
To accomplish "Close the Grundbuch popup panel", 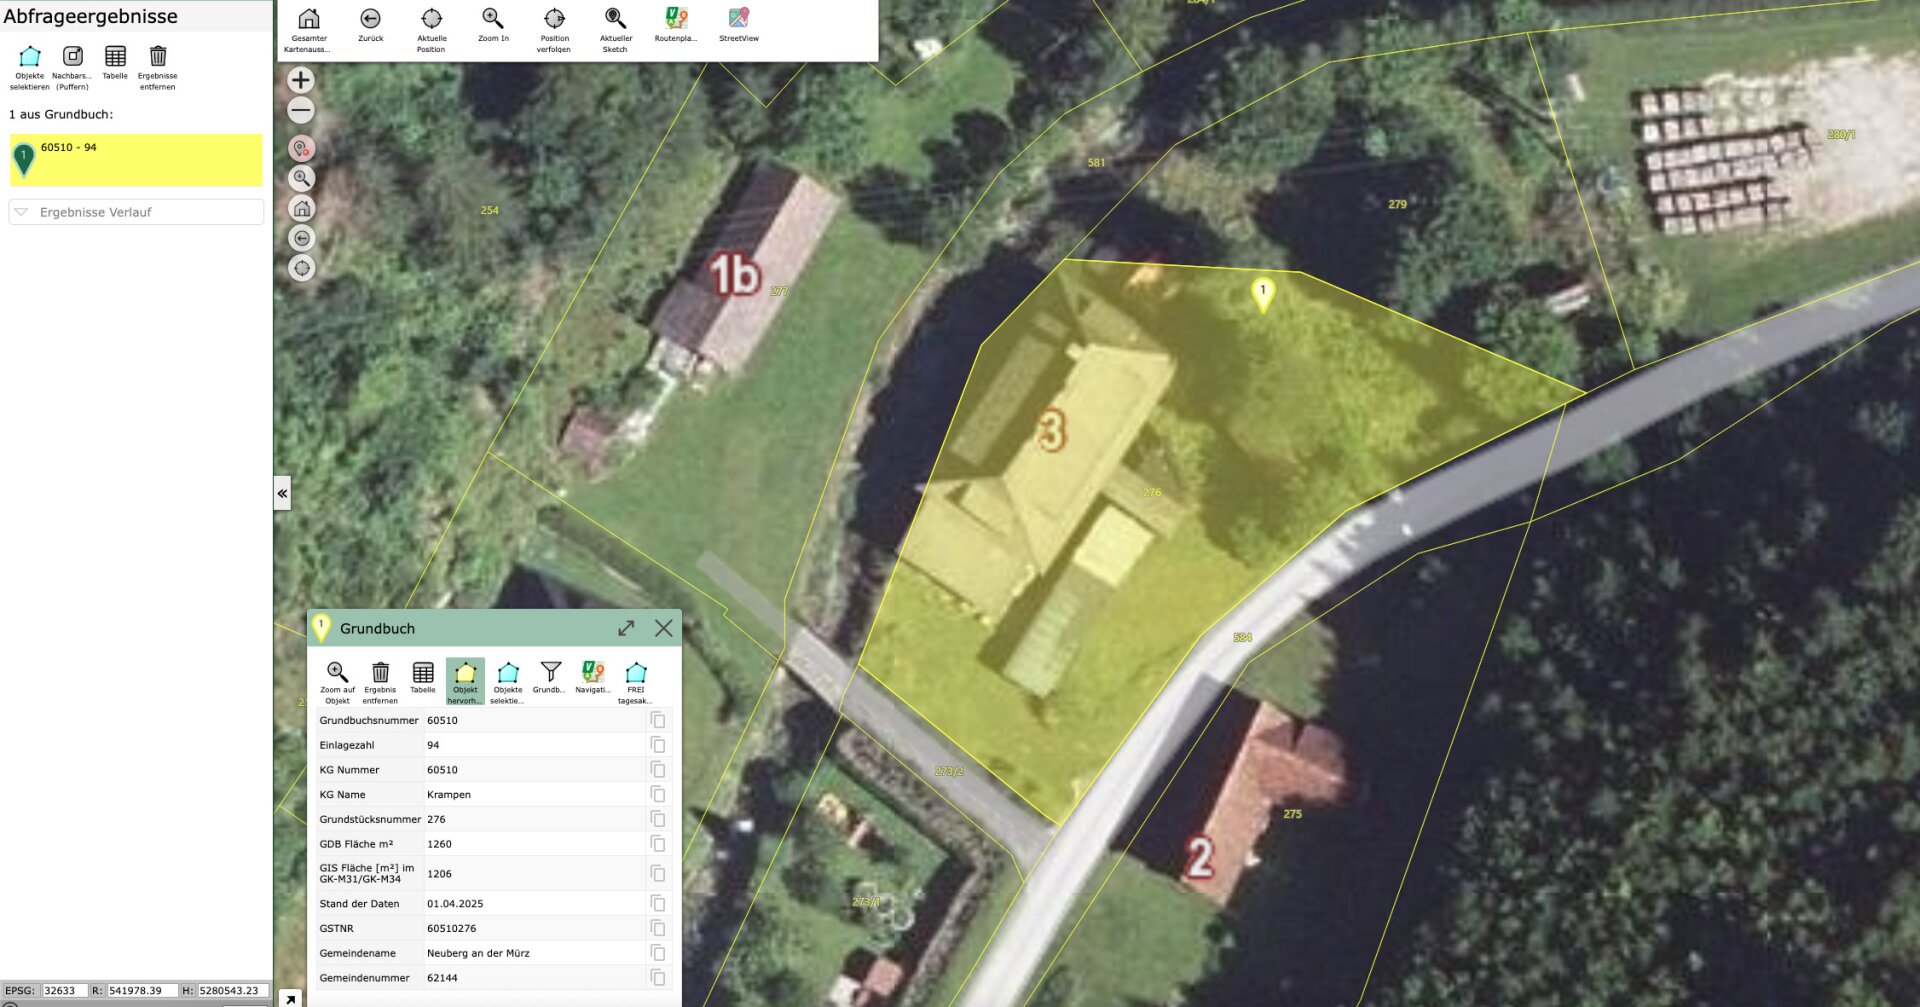I will (x=663, y=628).
